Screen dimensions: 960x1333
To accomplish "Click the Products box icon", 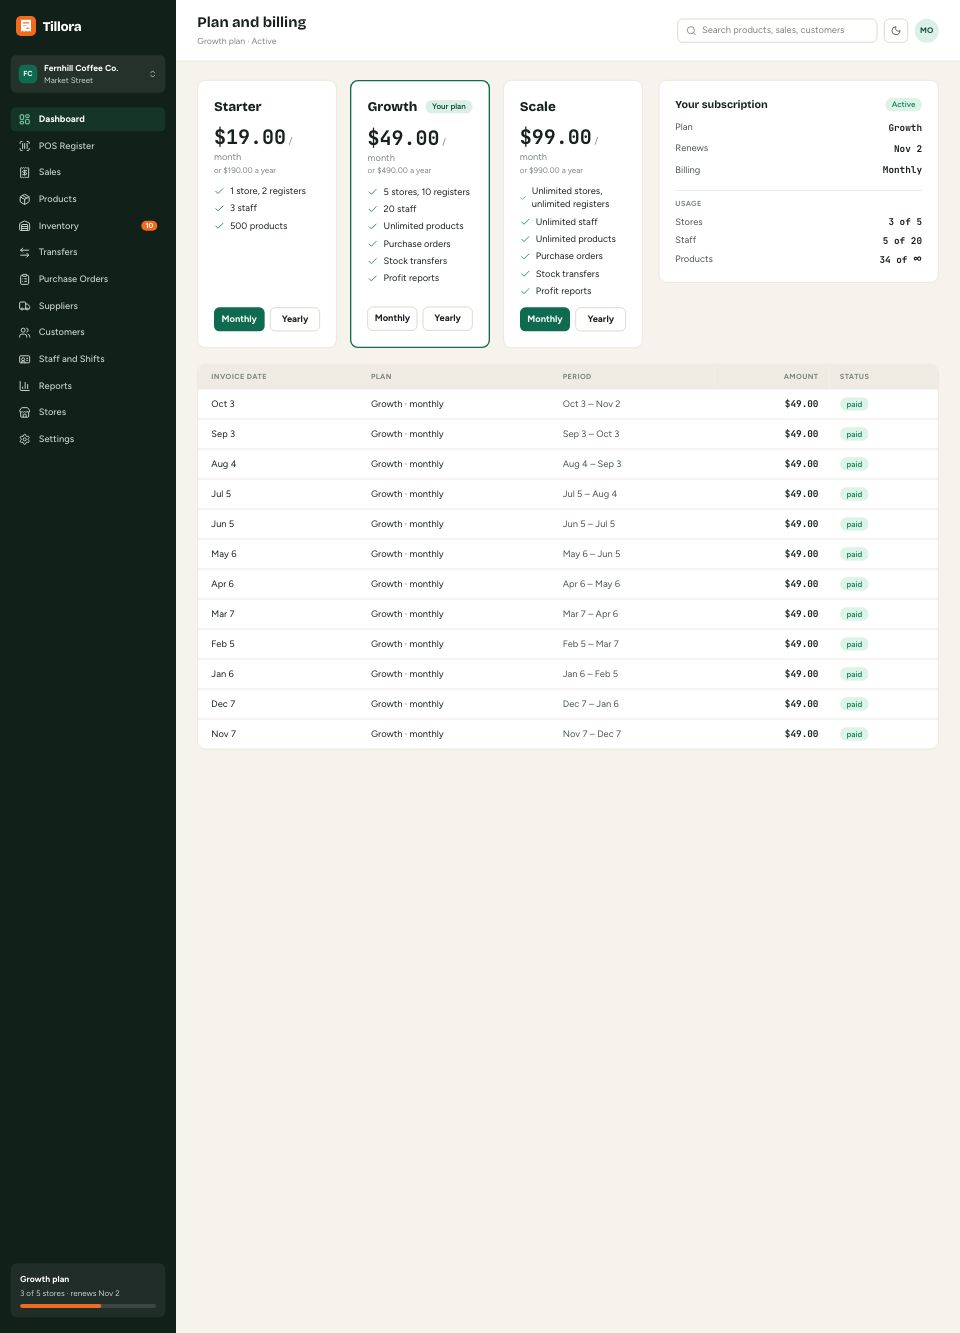I will coord(25,199).
